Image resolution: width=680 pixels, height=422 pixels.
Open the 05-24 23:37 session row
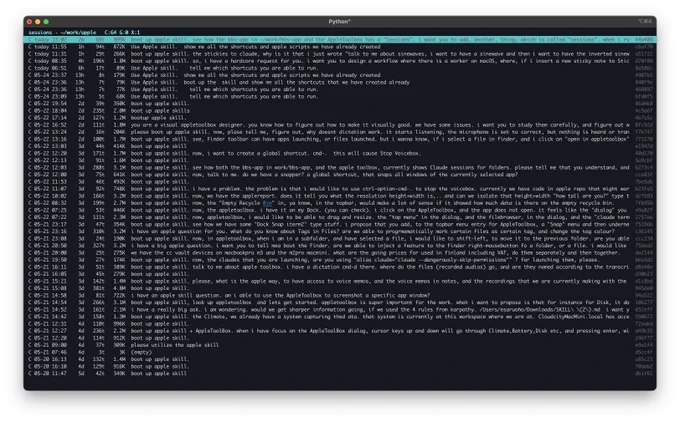point(340,75)
